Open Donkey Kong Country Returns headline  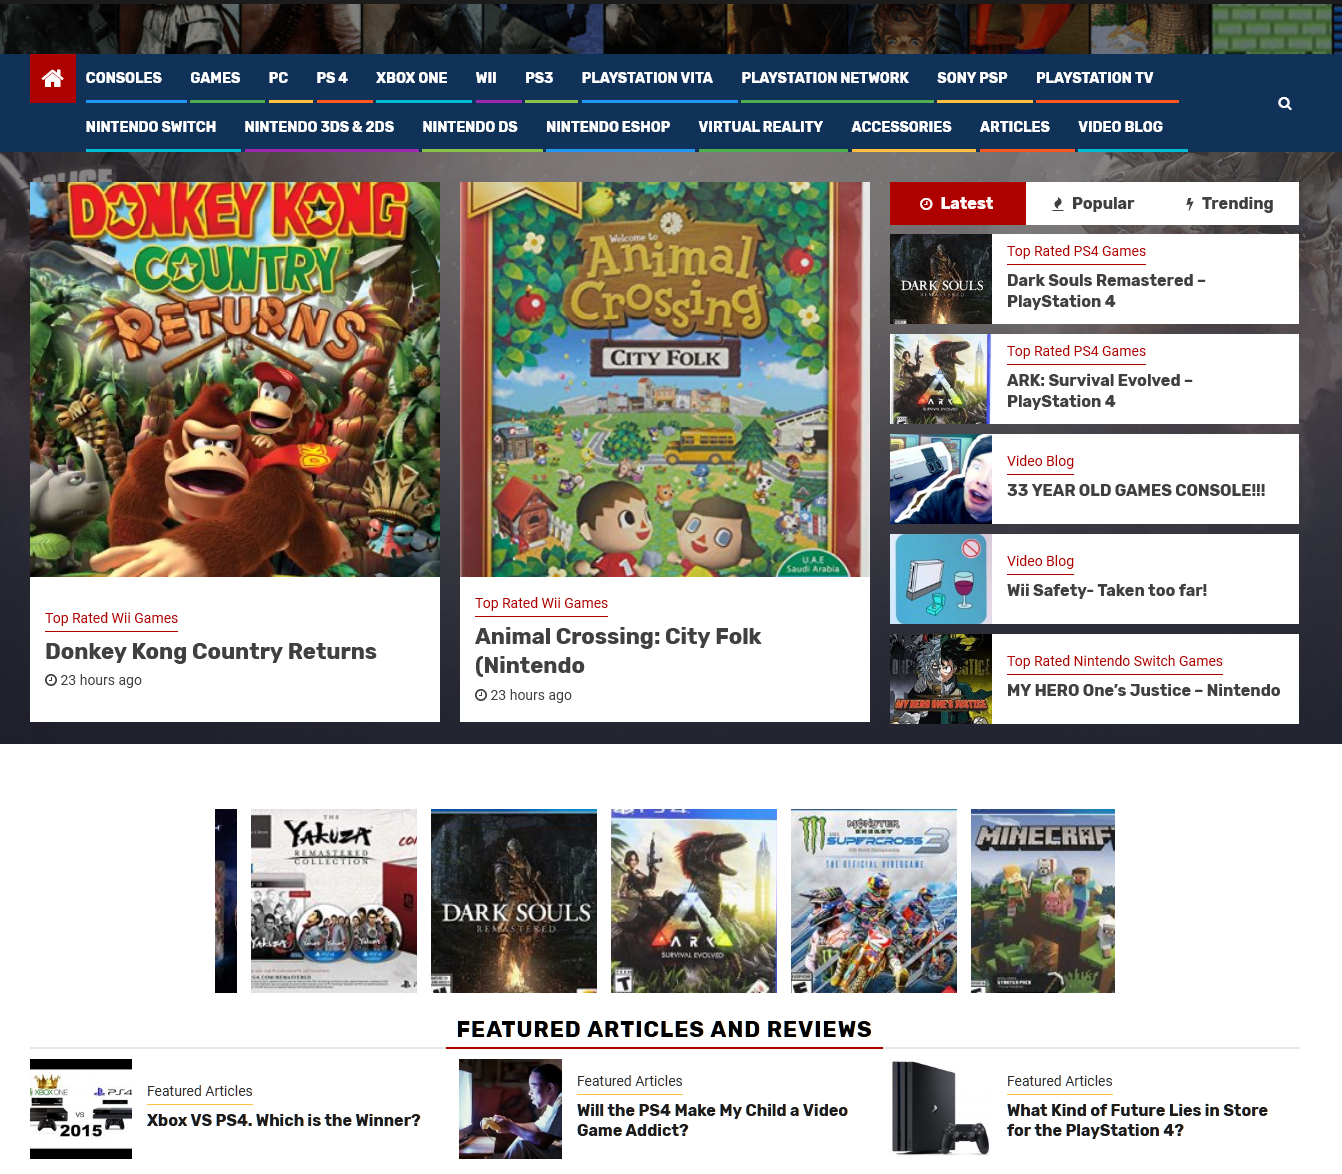[211, 651]
